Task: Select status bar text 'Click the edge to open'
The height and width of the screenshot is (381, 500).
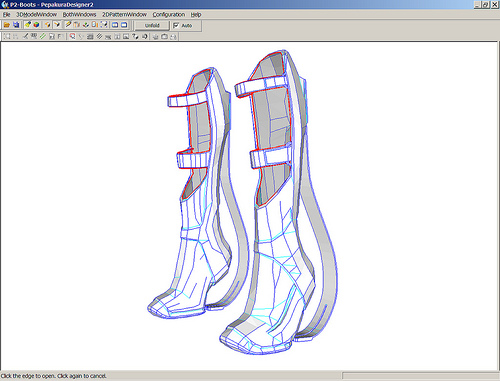Action: [28, 376]
